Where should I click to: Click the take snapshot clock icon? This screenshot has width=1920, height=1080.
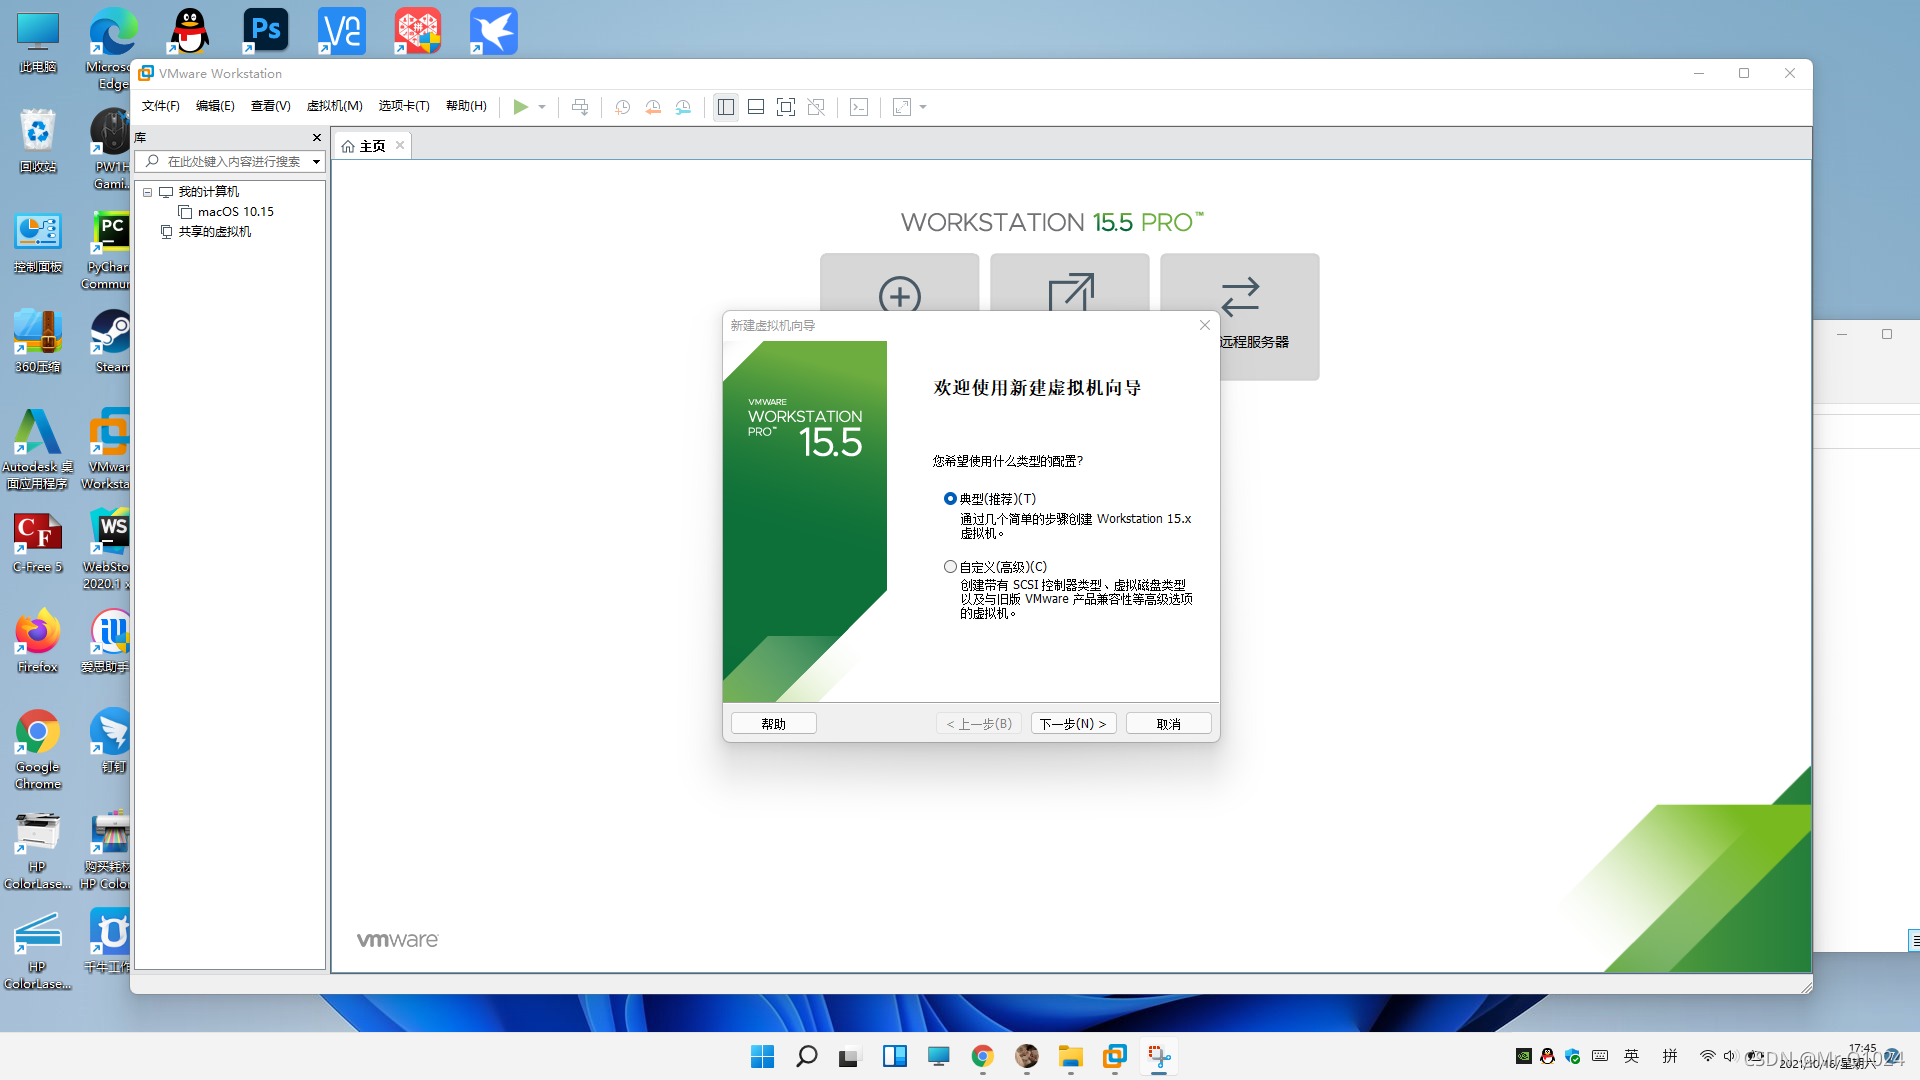click(622, 107)
